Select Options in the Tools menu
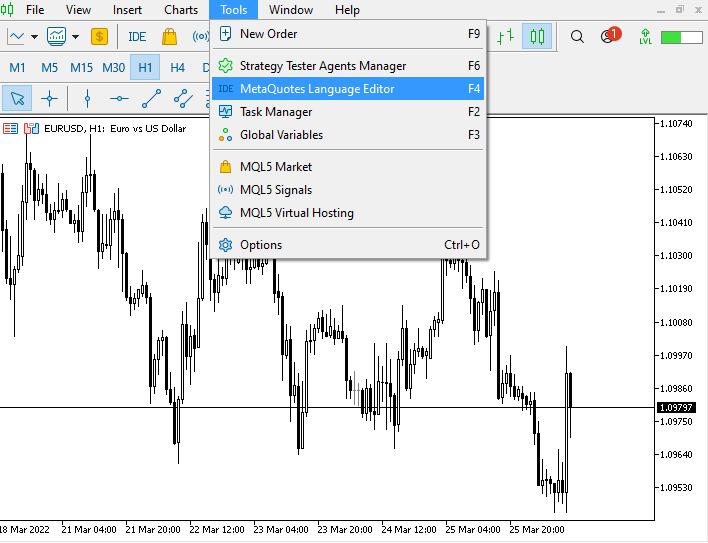The height and width of the screenshot is (543, 708). [261, 245]
